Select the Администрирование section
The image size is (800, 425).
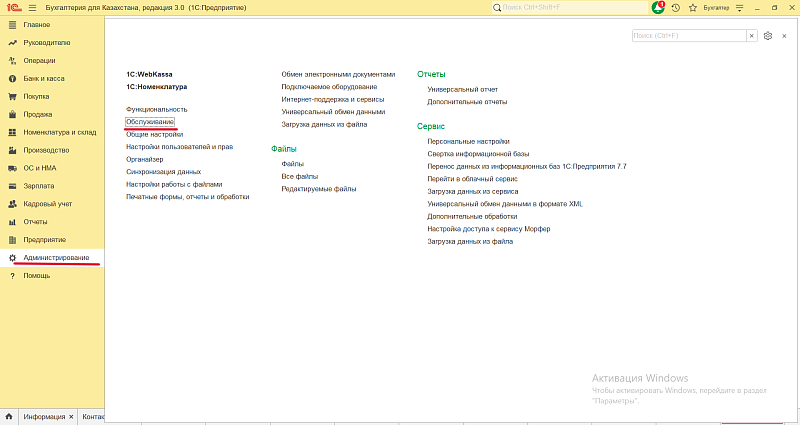[x=52, y=258]
